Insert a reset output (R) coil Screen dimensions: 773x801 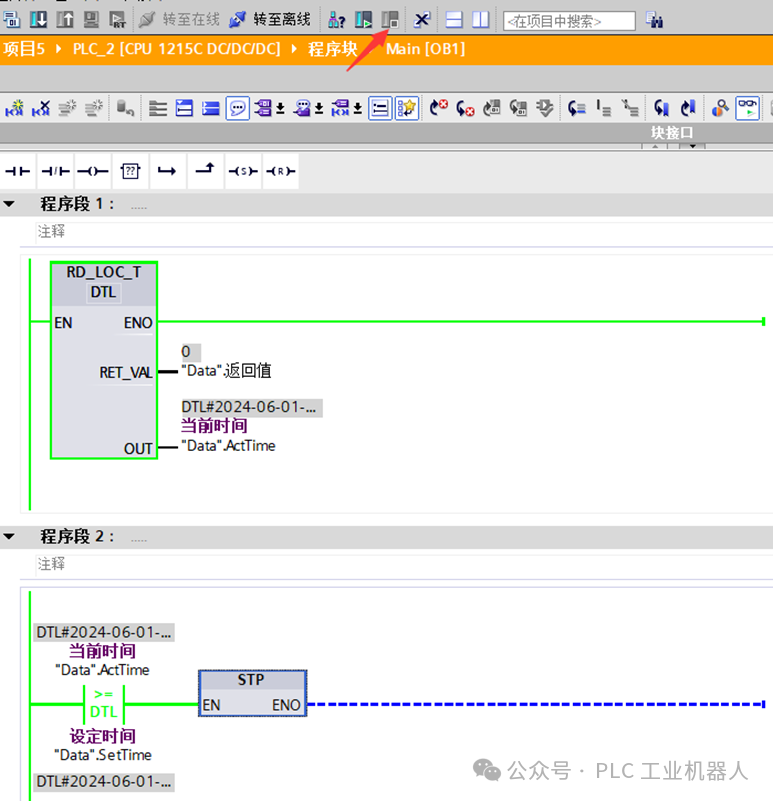pos(280,171)
